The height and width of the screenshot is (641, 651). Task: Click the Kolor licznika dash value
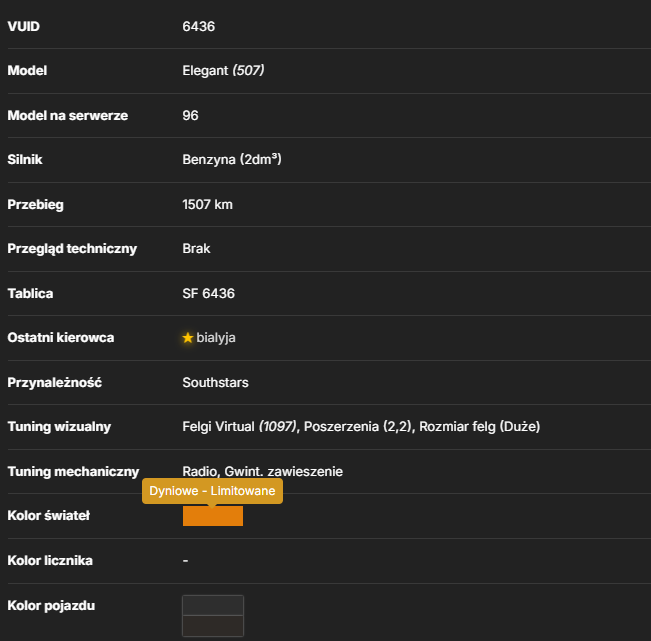185,561
